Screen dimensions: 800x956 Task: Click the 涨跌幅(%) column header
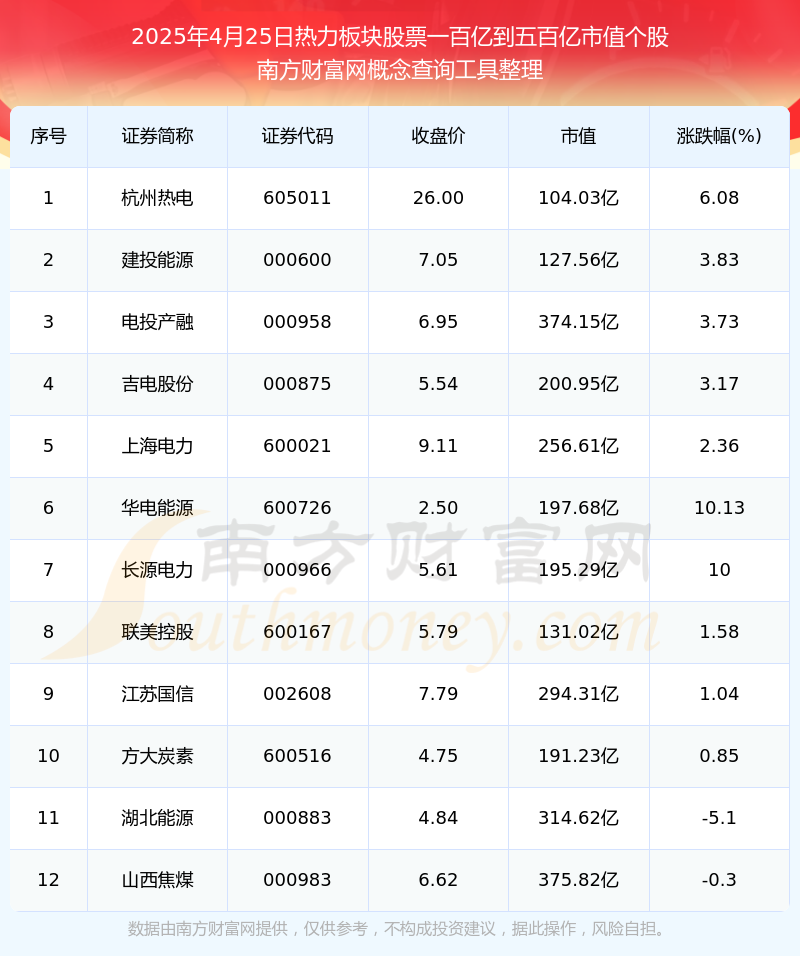click(719, 136)
